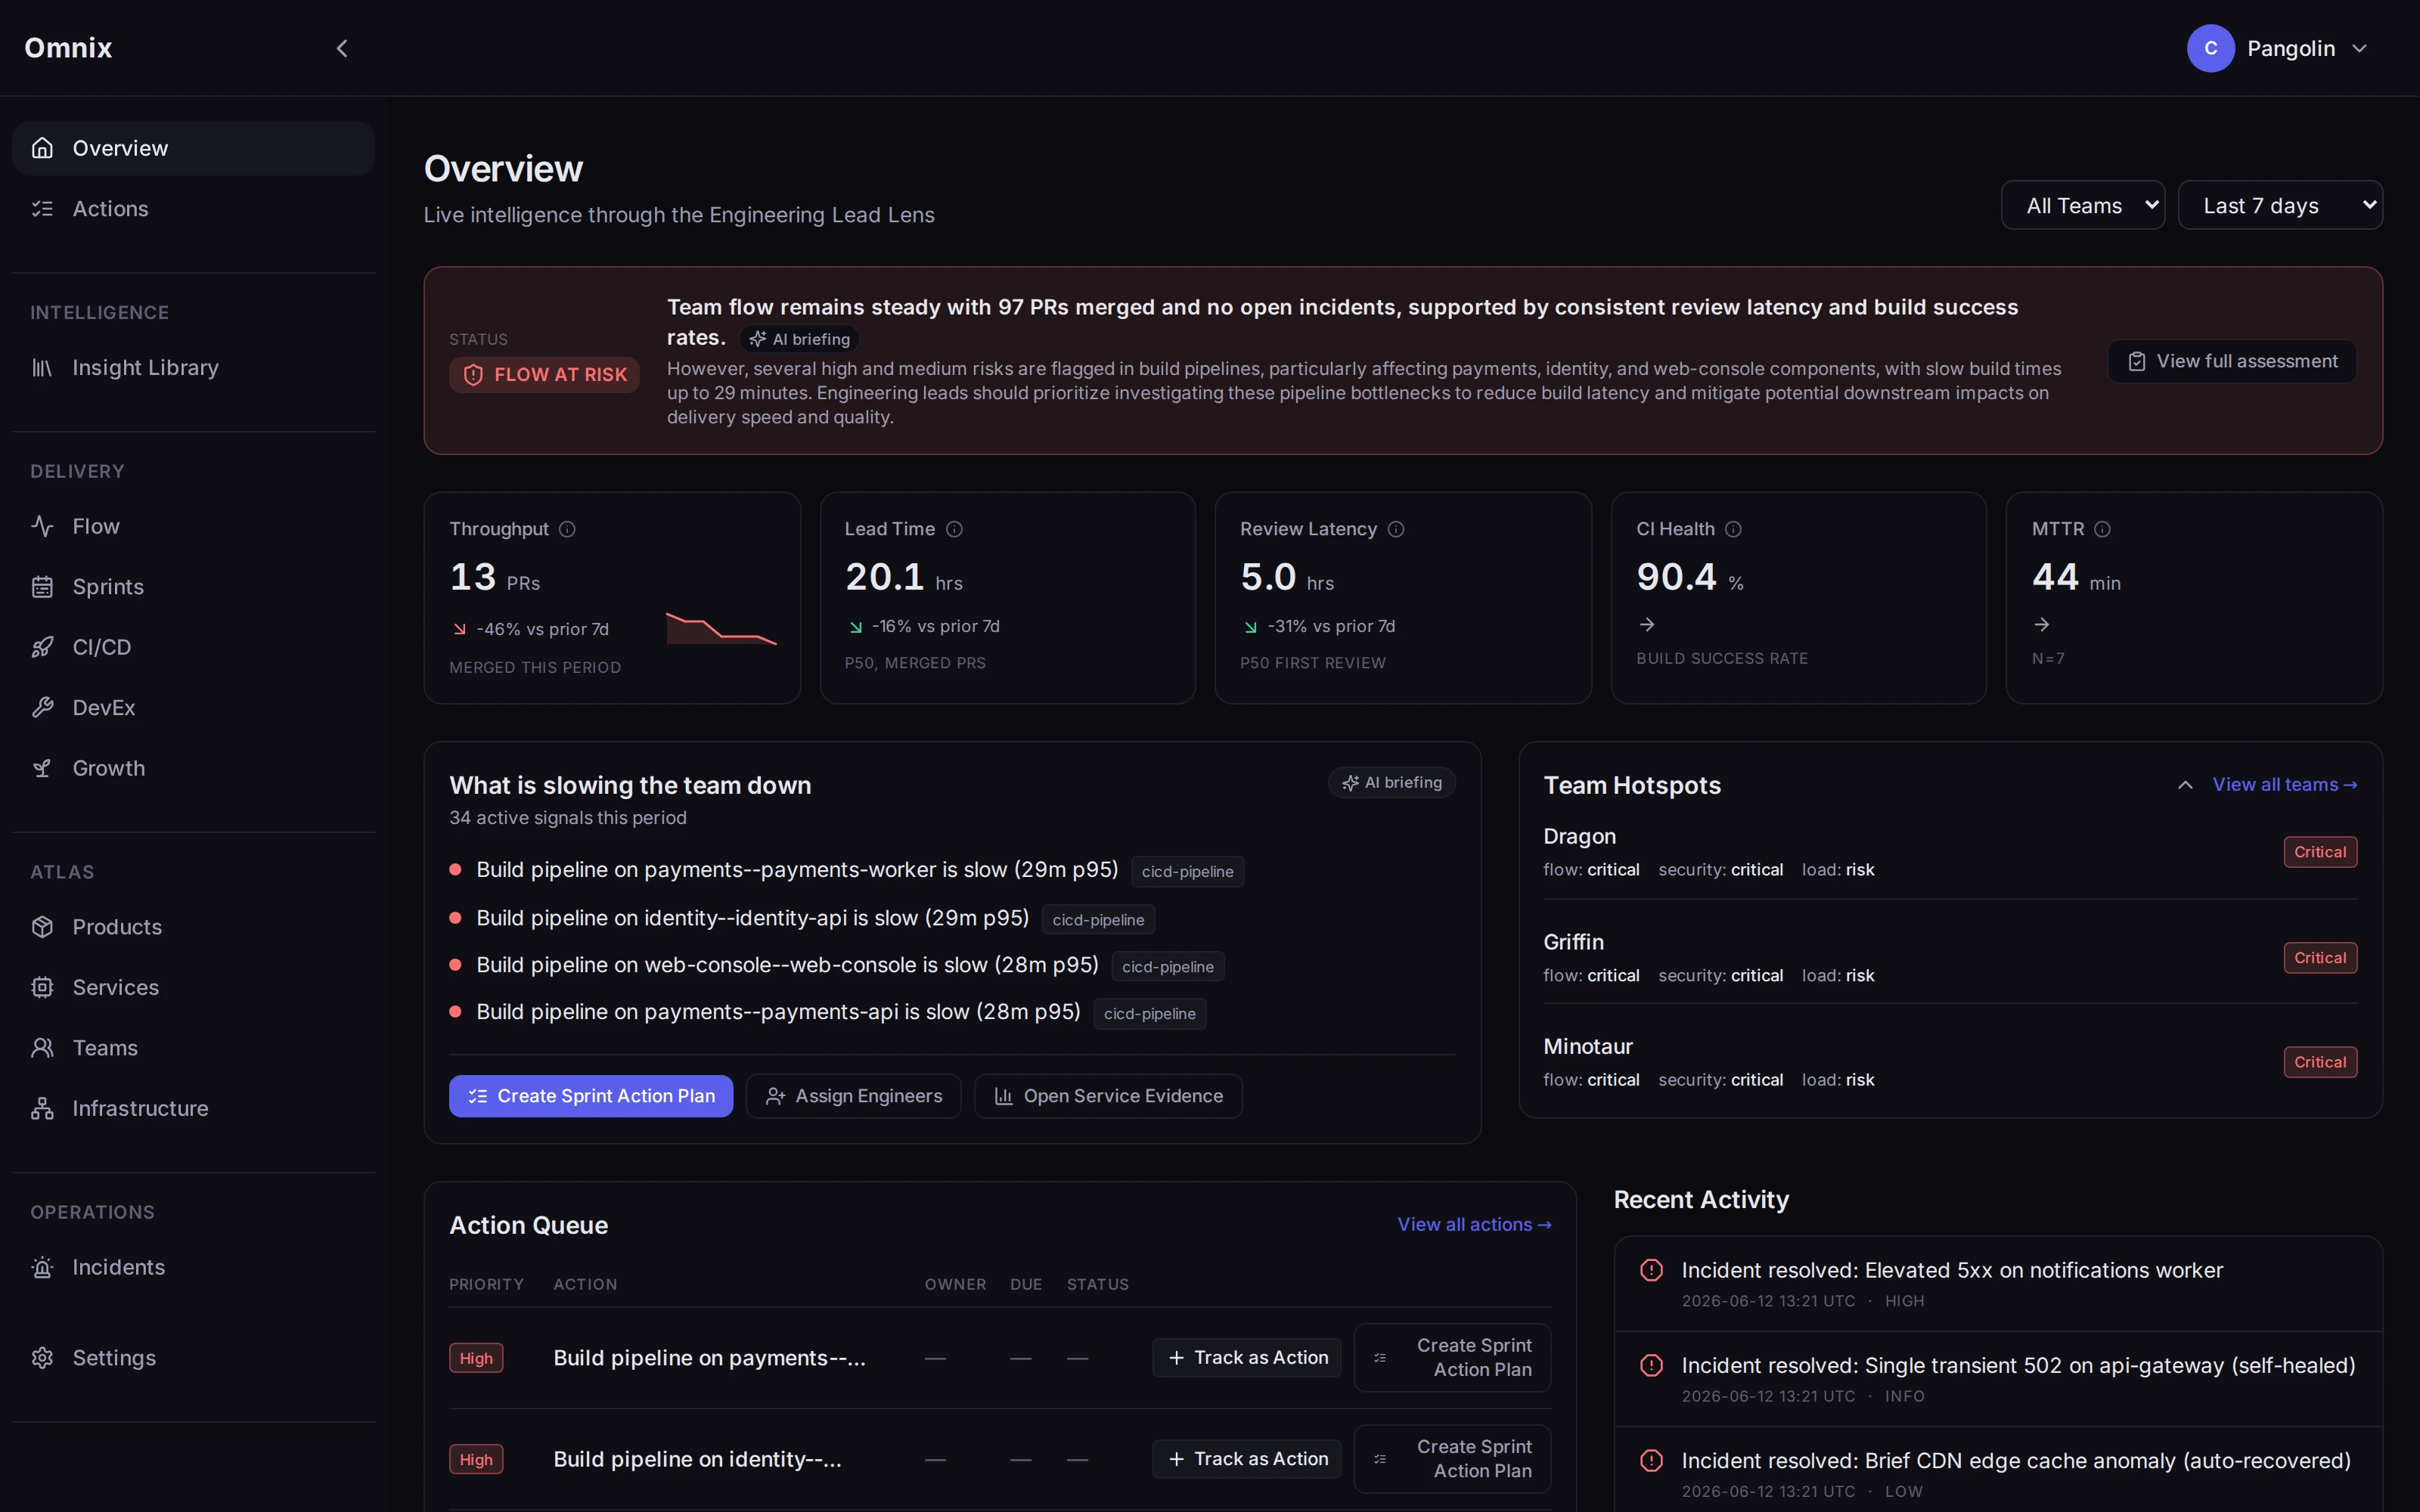Open the All Teams filter dropdown

(x=2083, y=205)
